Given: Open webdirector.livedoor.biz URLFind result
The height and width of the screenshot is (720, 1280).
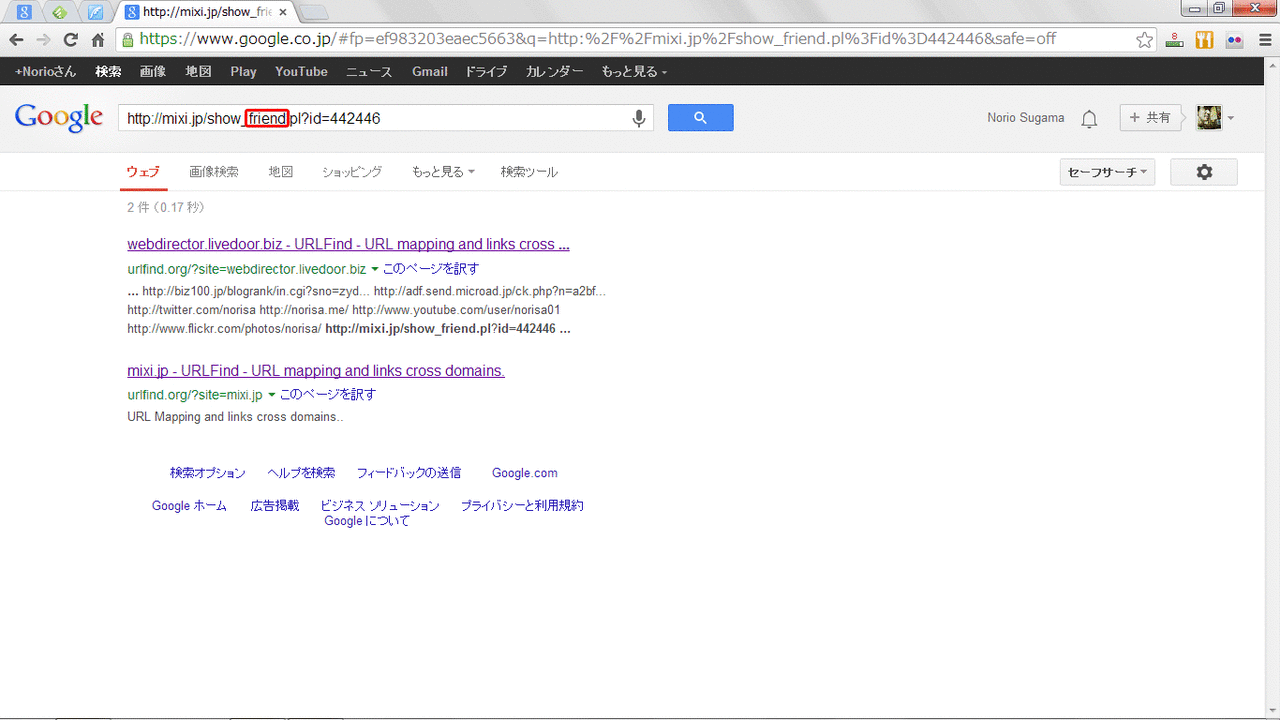Looking at the screenshot, I should (348, 244).
